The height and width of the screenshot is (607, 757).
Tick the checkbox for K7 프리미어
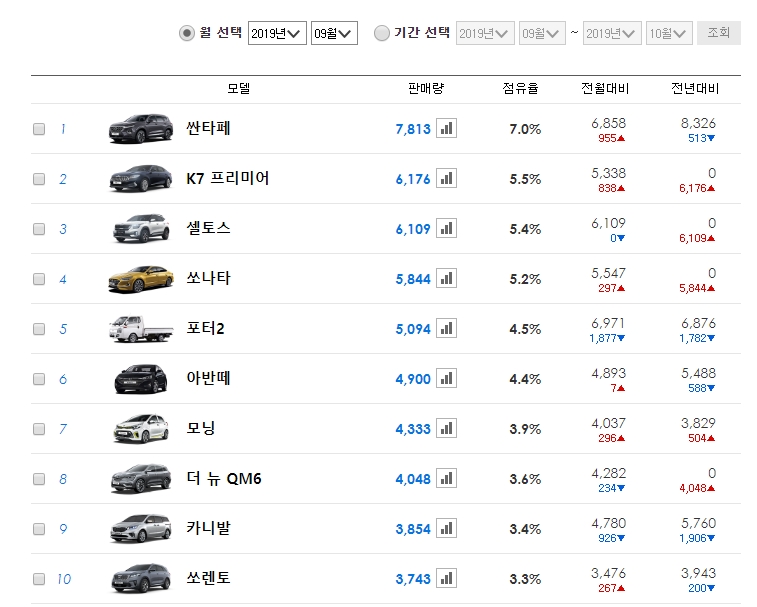(x=39, y=179)
